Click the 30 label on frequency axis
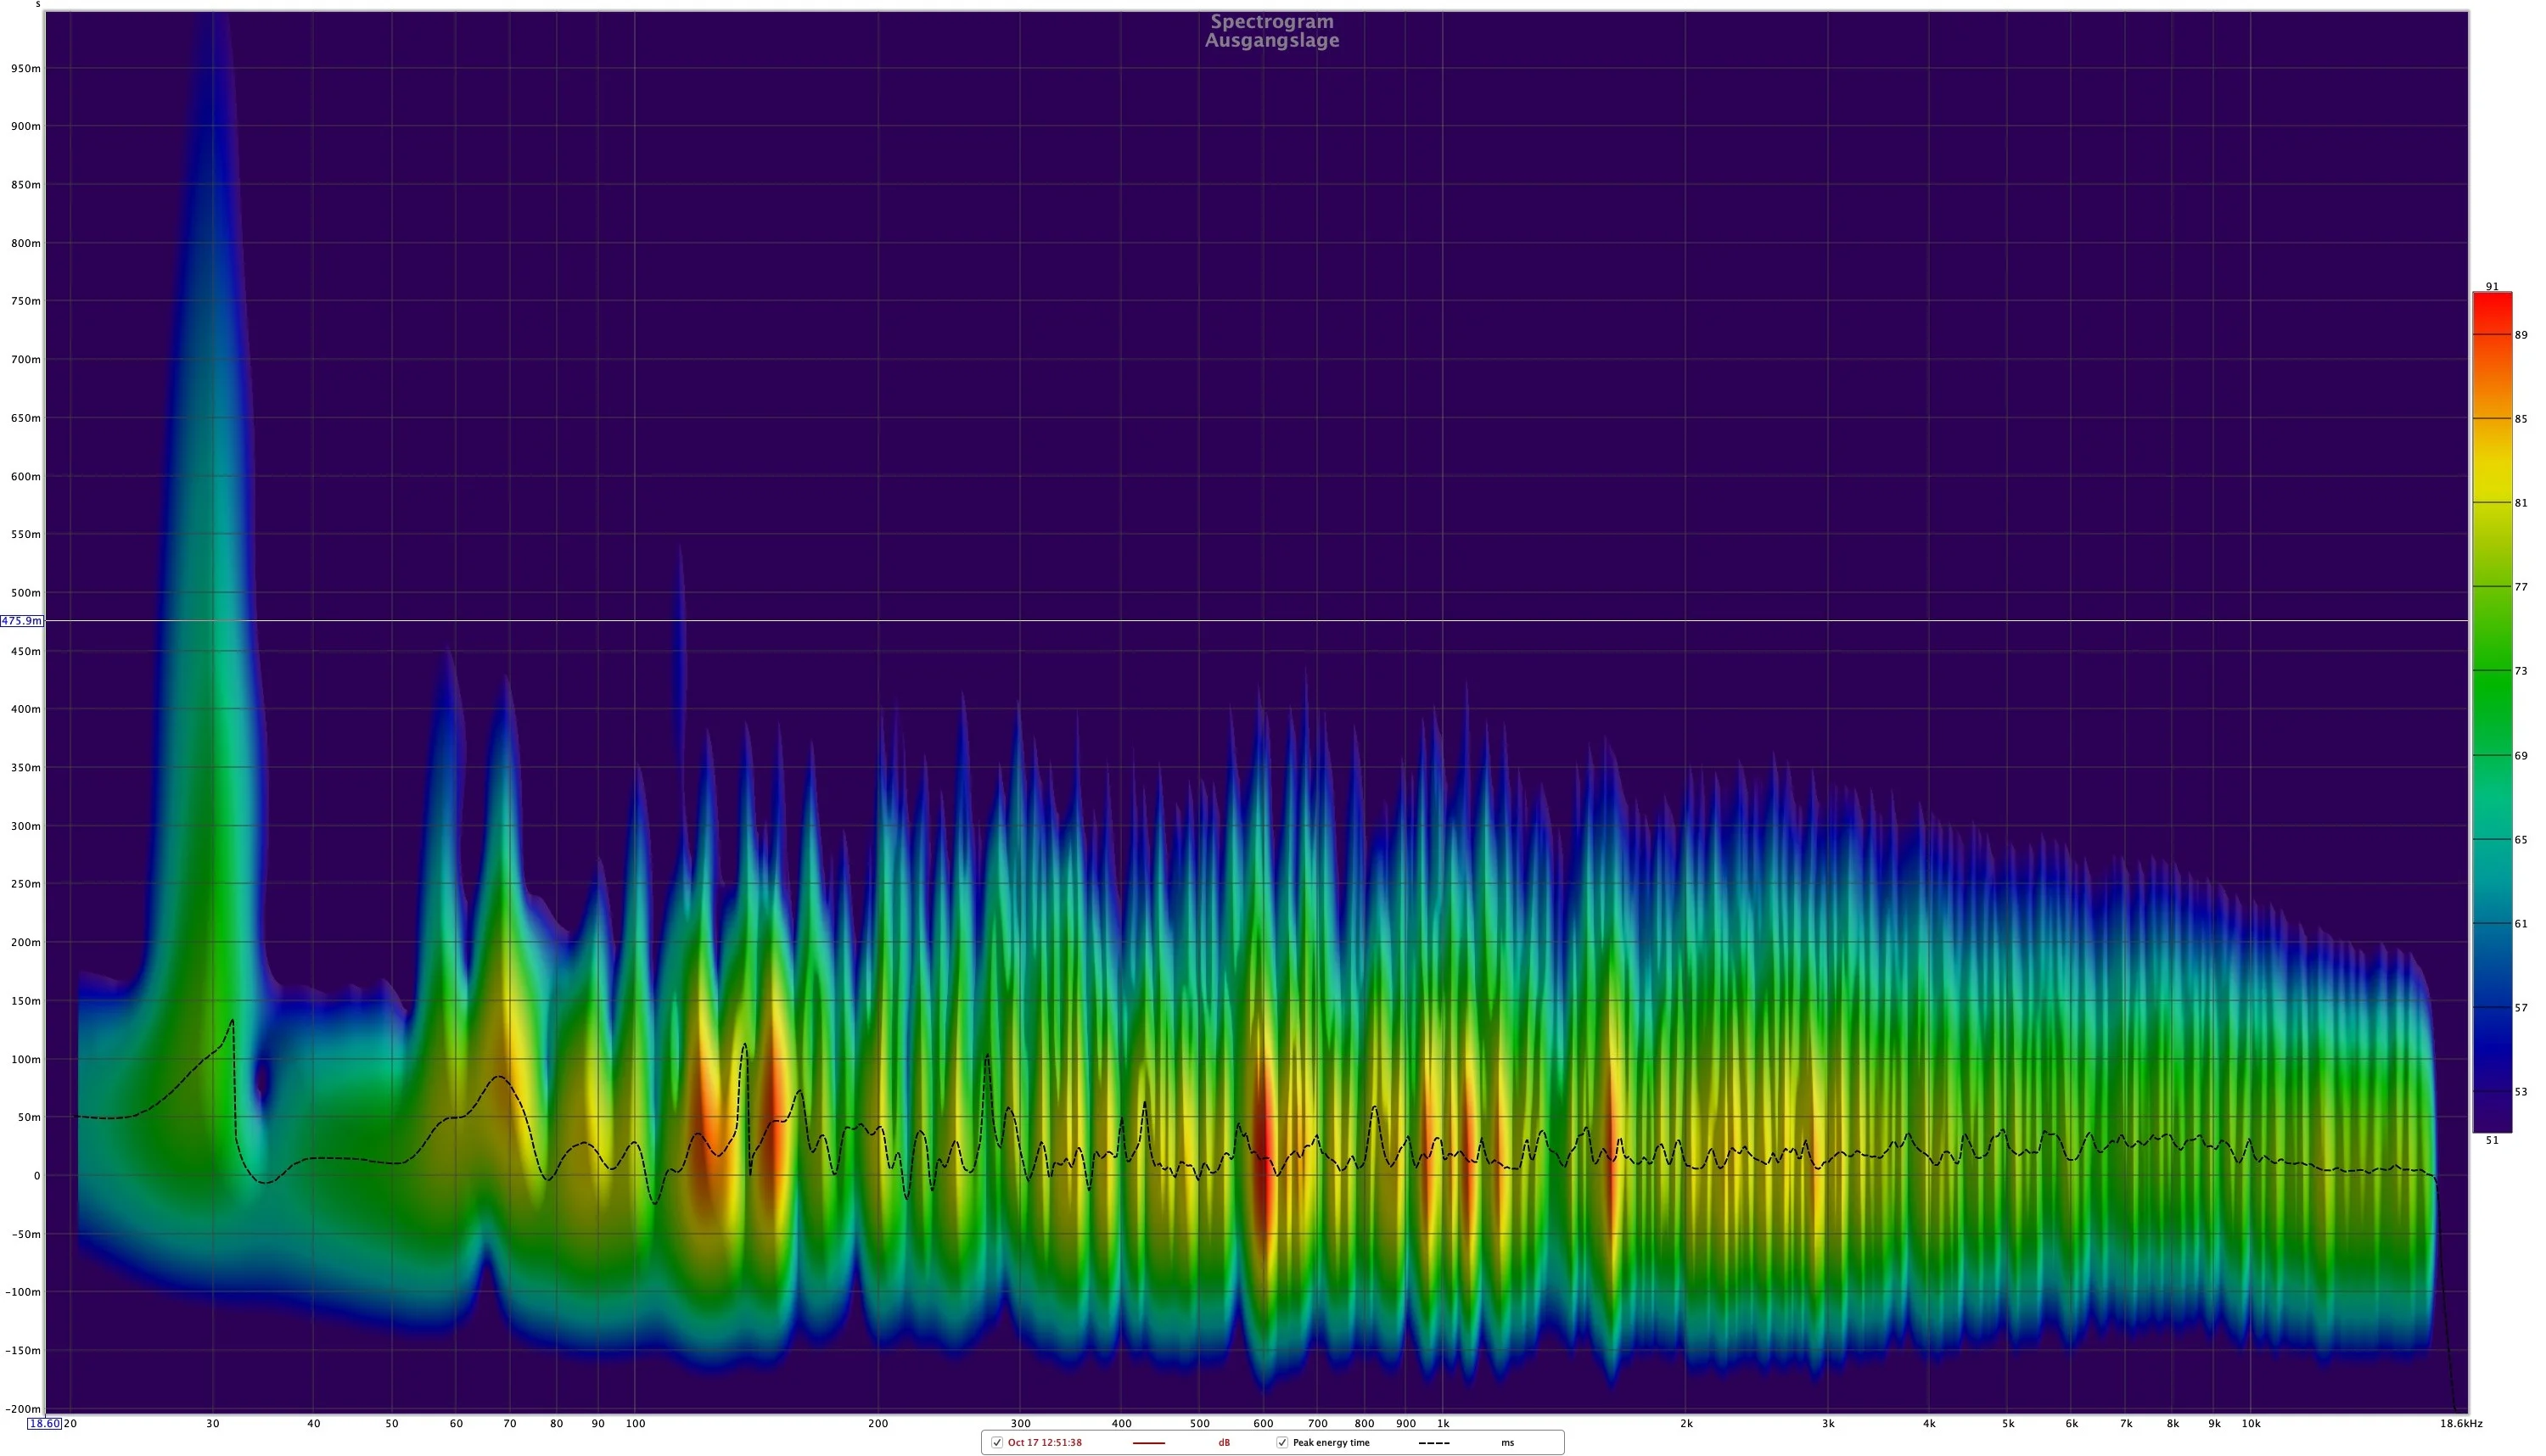Image resolution: width=2546 pixels, height=1456 pixels. (213, 1423)
